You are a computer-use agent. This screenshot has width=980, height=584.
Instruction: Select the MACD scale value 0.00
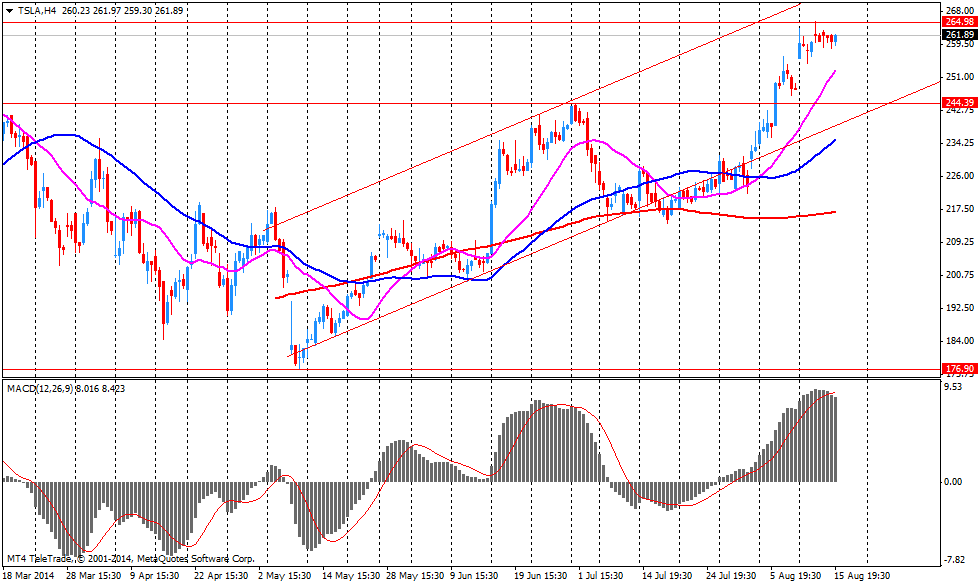pyautogui.click(x=954, y=481)
